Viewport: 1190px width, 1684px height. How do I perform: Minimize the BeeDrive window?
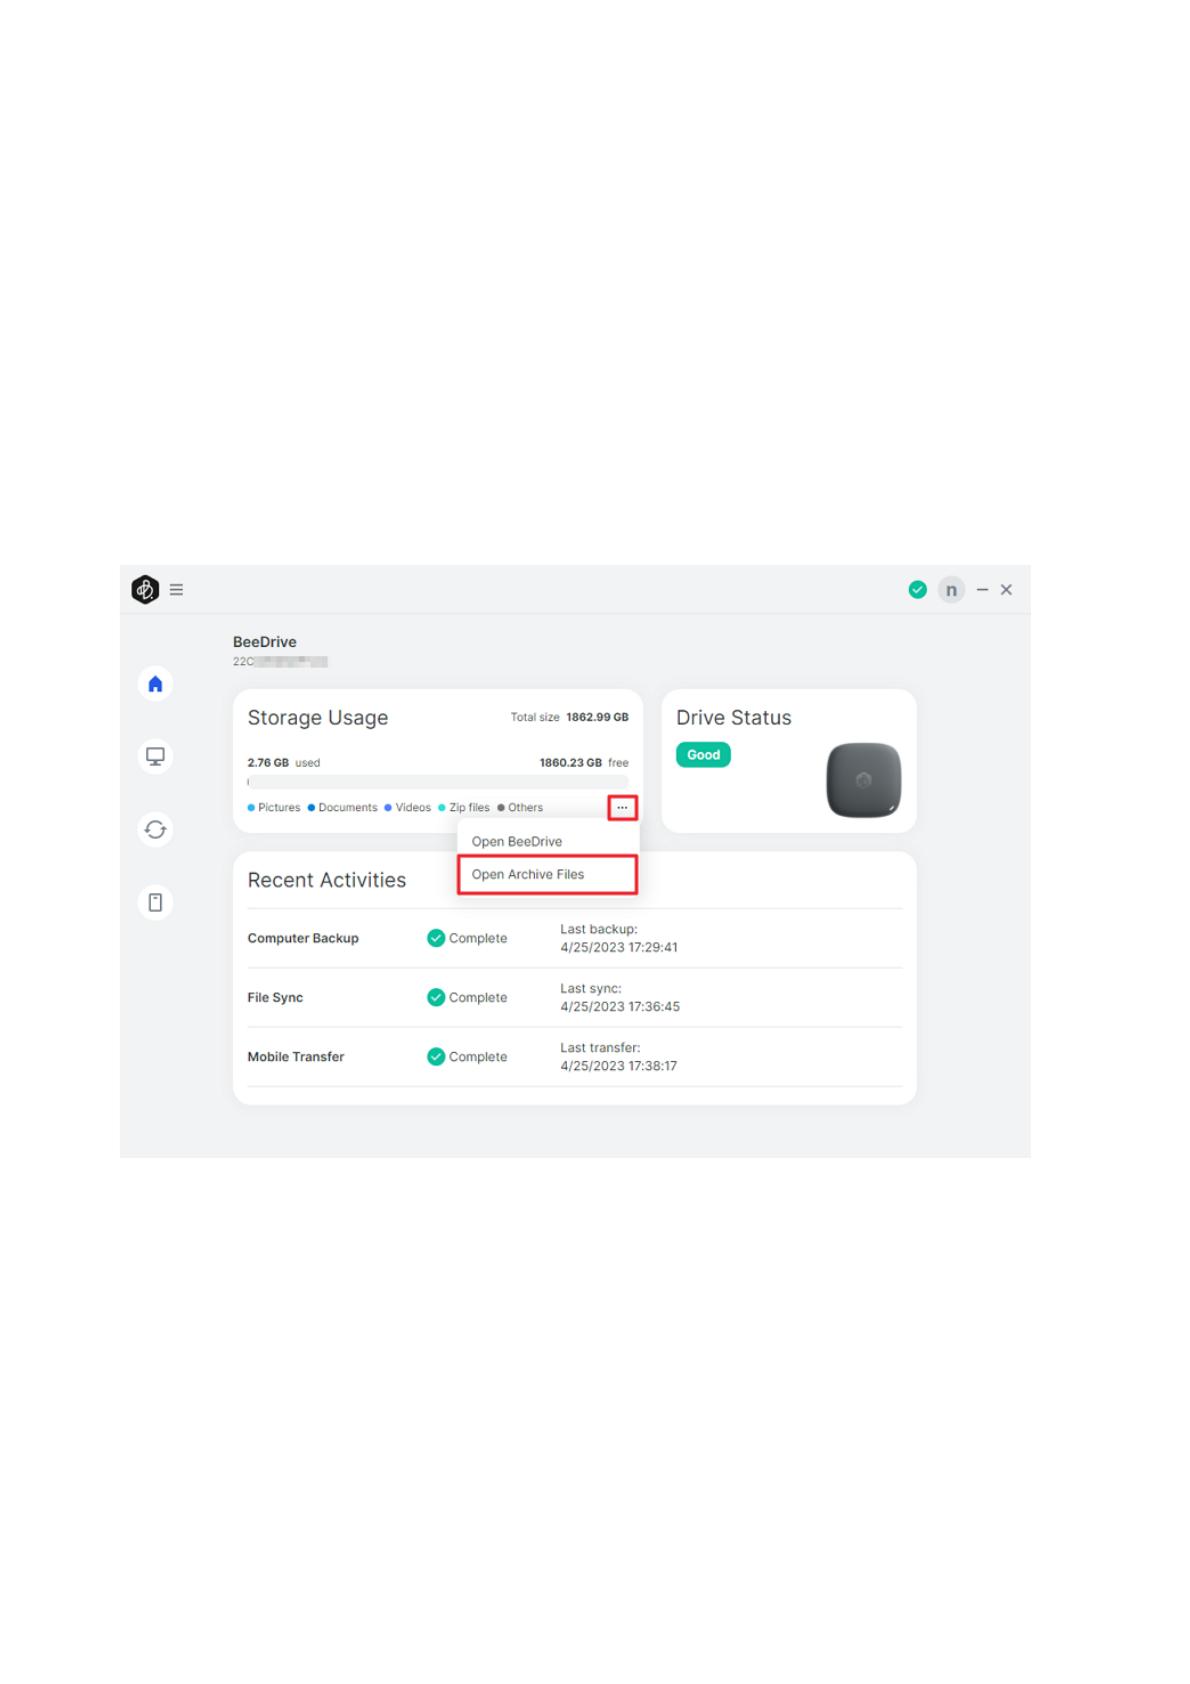[982, 590]
